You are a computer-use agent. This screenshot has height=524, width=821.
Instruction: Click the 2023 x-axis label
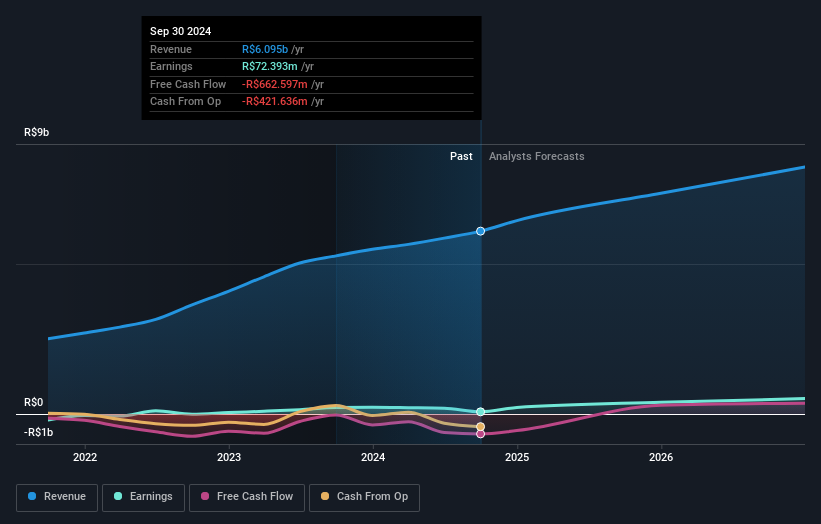(229, 457)
